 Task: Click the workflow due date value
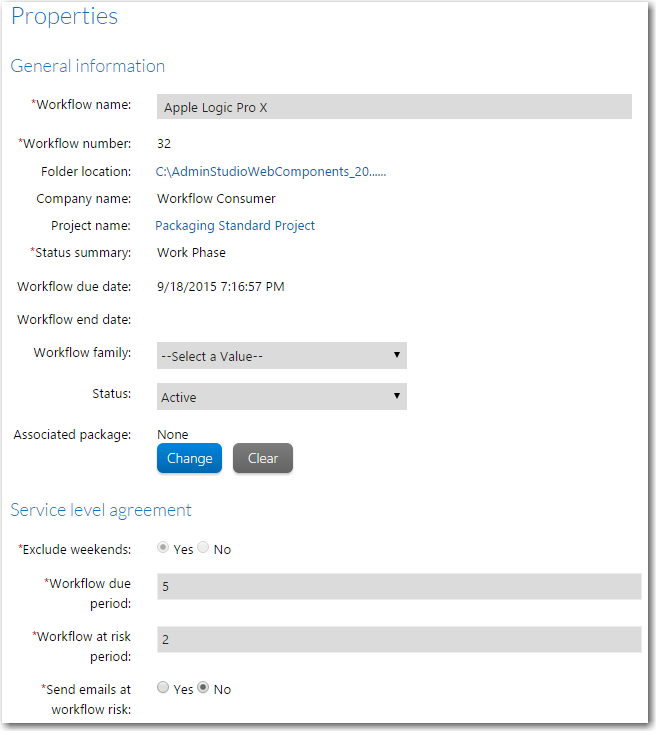[x=221, y=286]
